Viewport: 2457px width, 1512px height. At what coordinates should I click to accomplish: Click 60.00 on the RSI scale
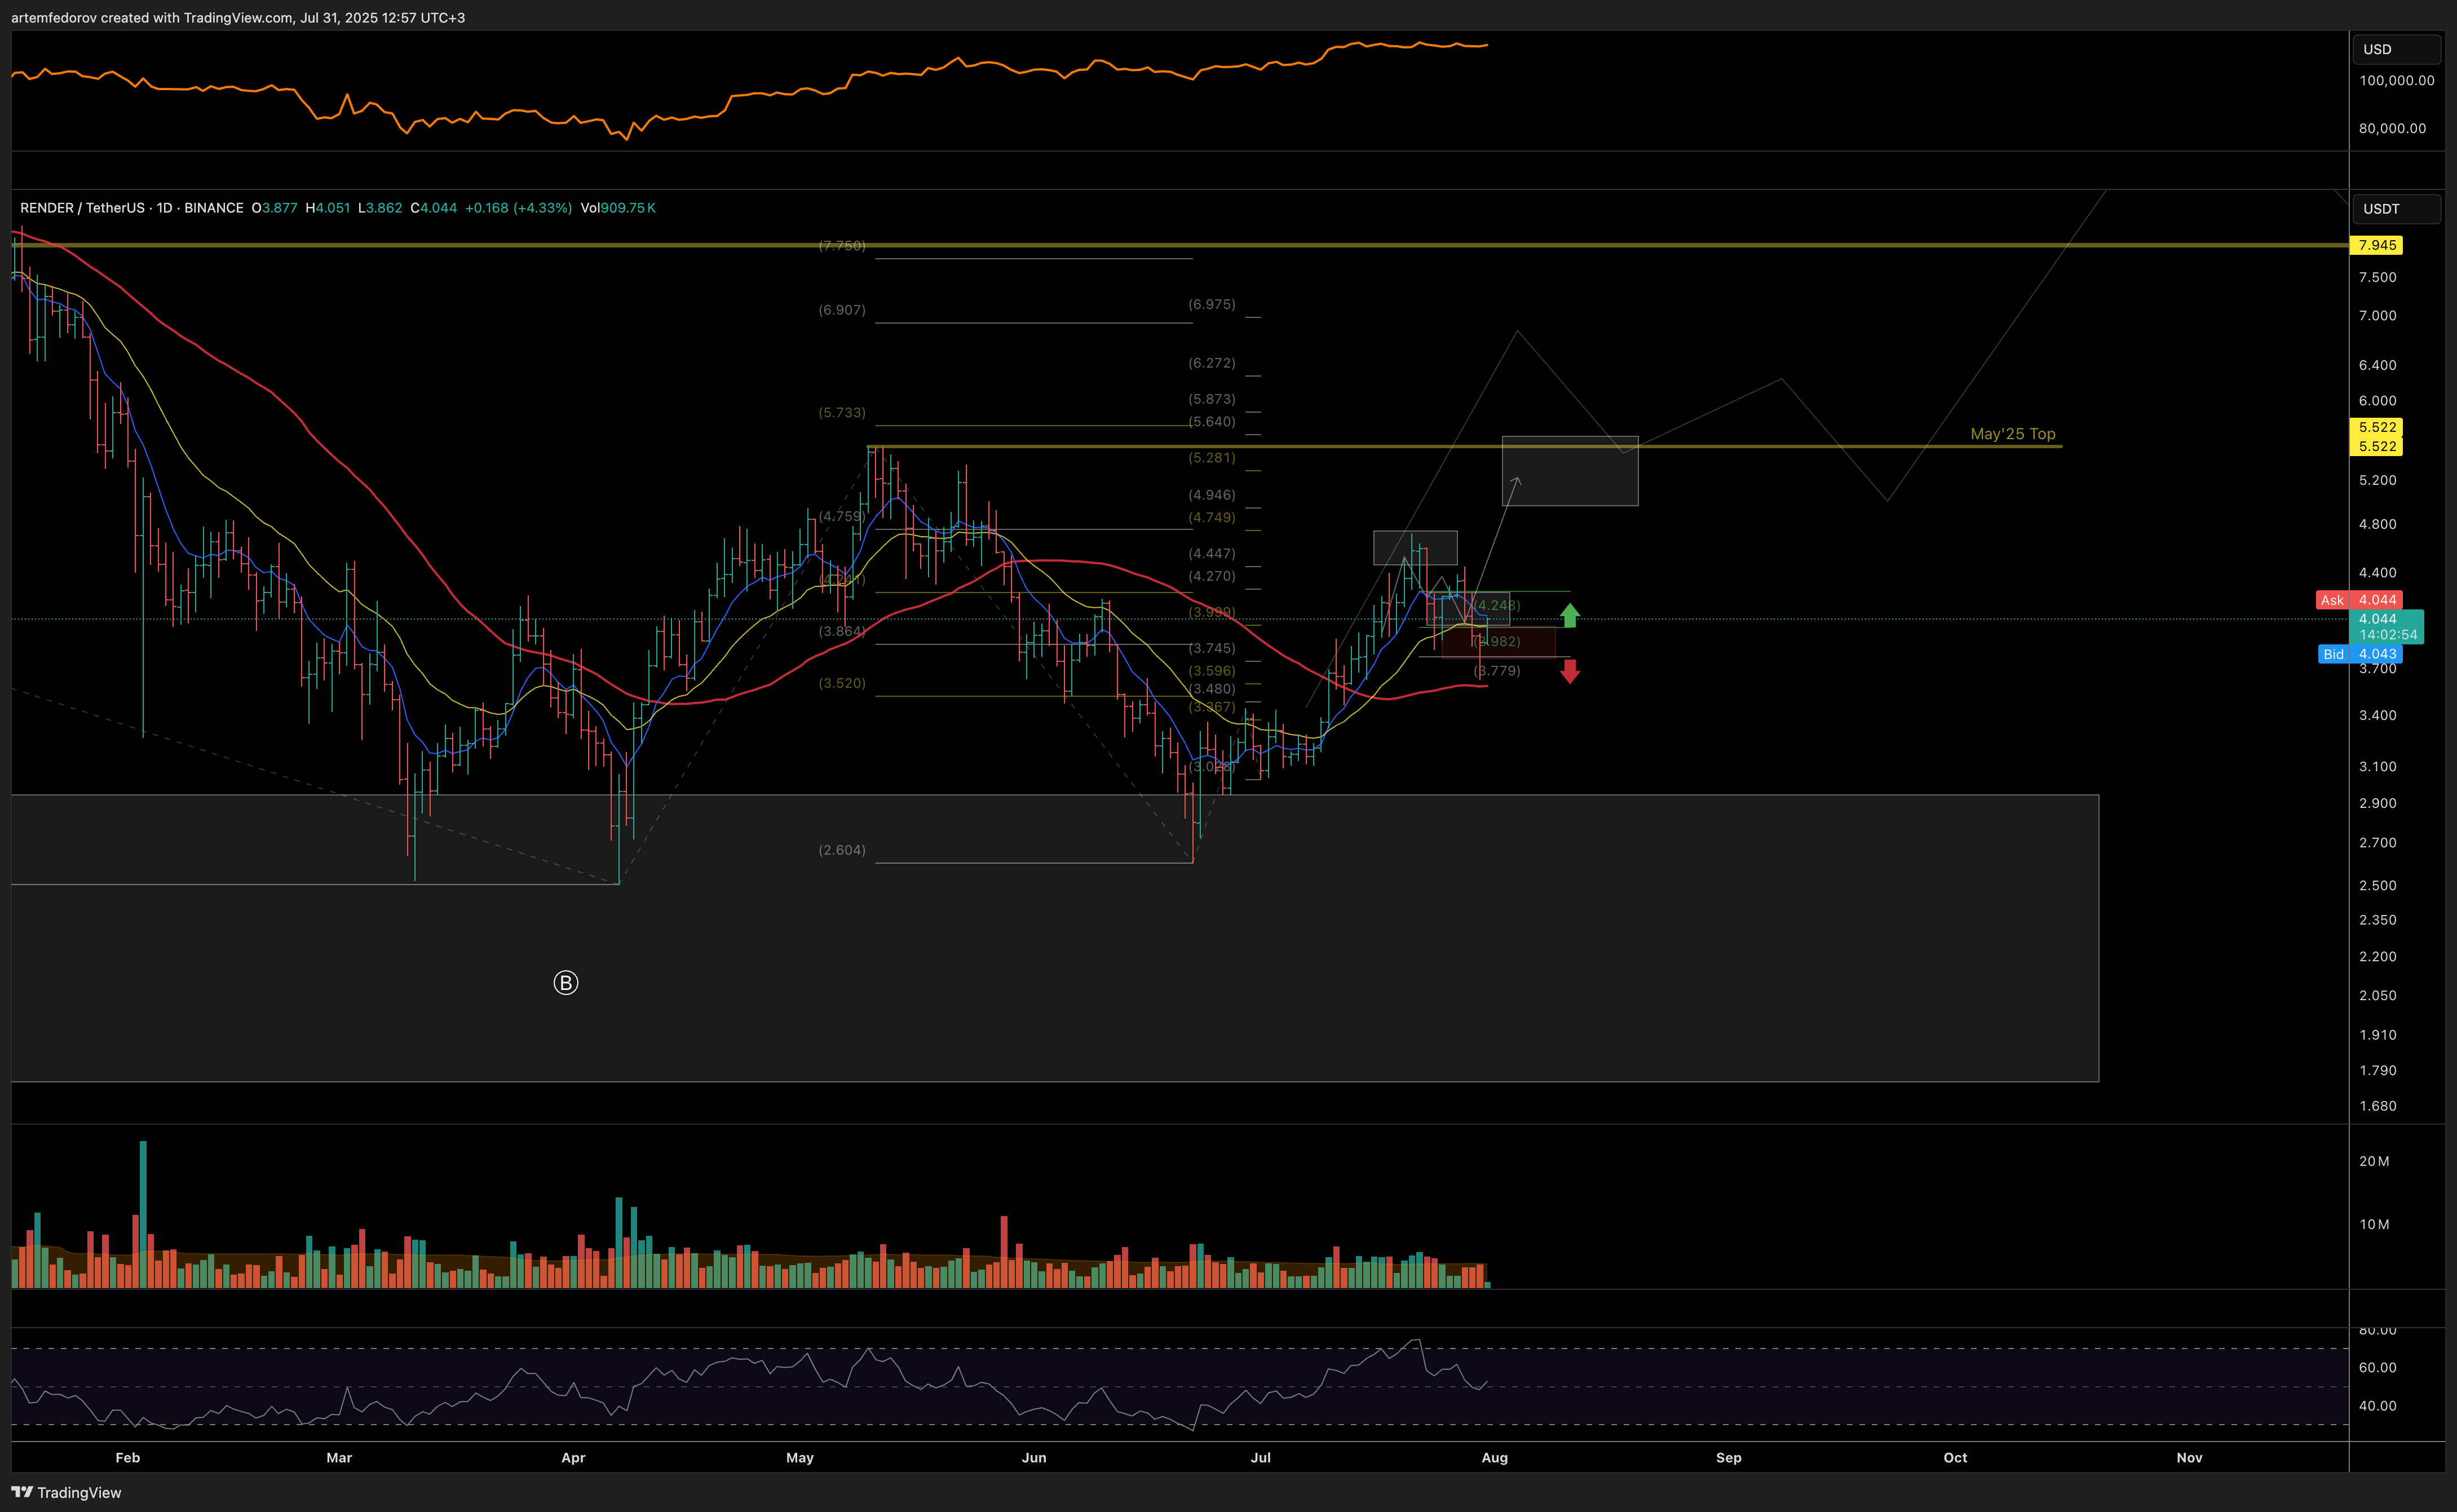(x=2377, y=1367)
